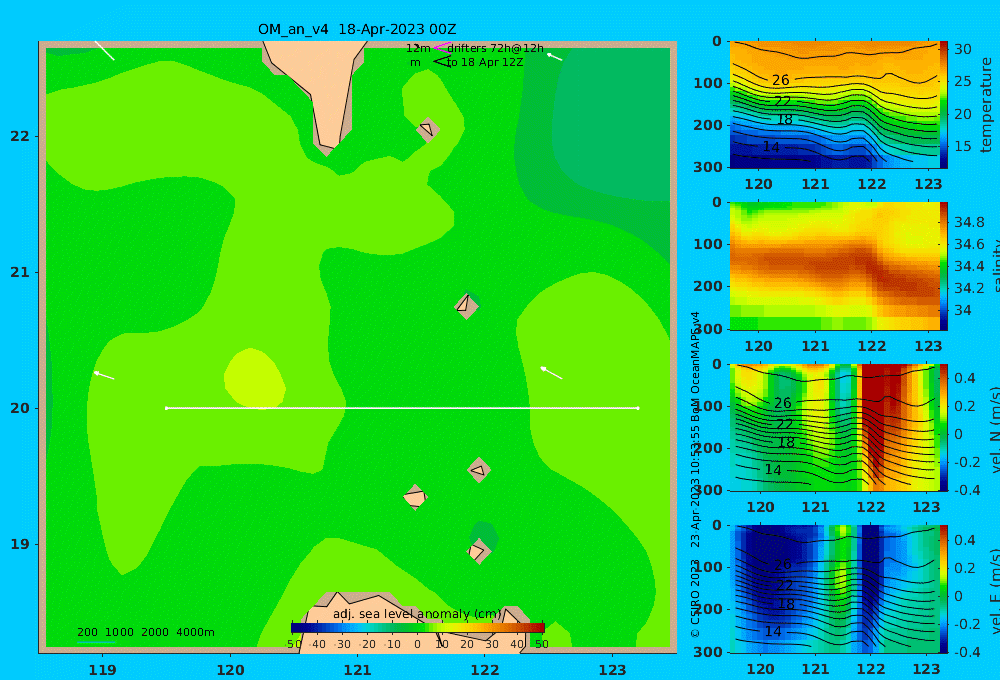Click the '34.8' tick on the salinity colorbar
This screenshot has height=680, width=1000.
(969, 223)
